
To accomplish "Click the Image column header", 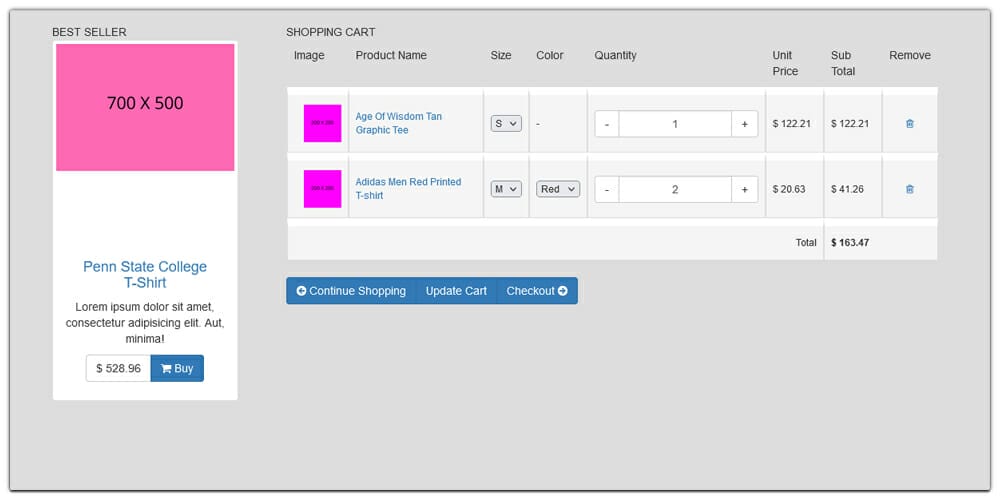I will pos(309,55).
